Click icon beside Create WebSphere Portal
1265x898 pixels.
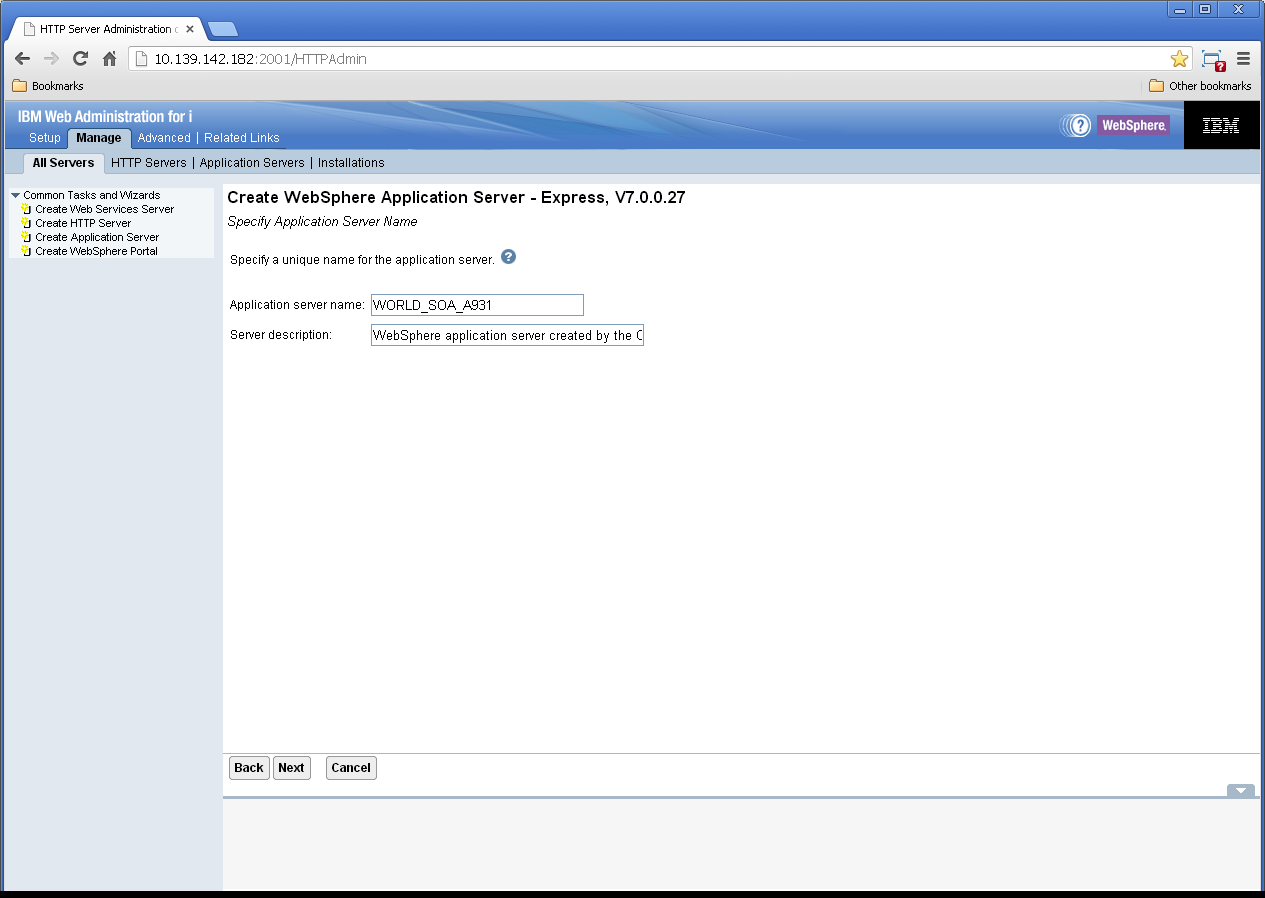click(27, 251)
